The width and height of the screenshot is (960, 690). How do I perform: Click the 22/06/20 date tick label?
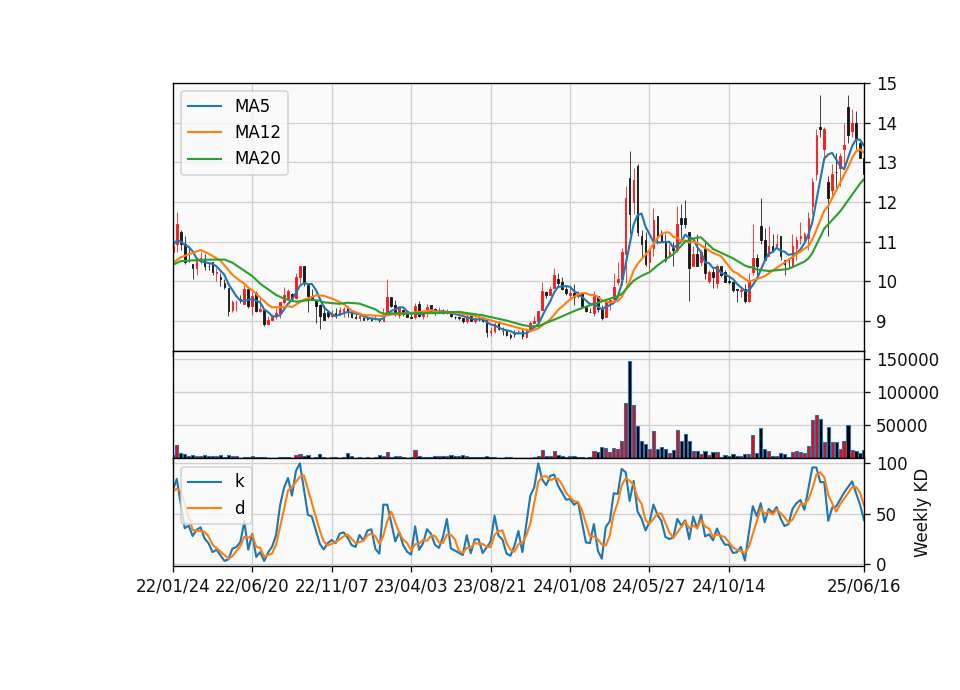click(252, 587)
